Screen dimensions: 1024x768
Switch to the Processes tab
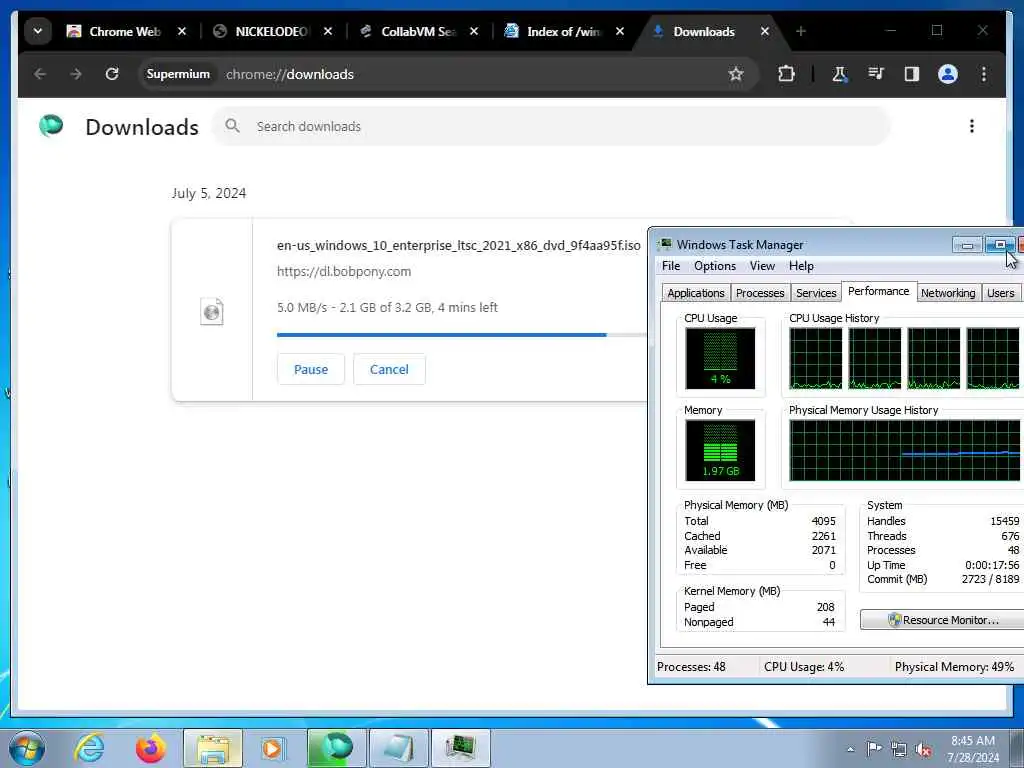click(760, 293)
